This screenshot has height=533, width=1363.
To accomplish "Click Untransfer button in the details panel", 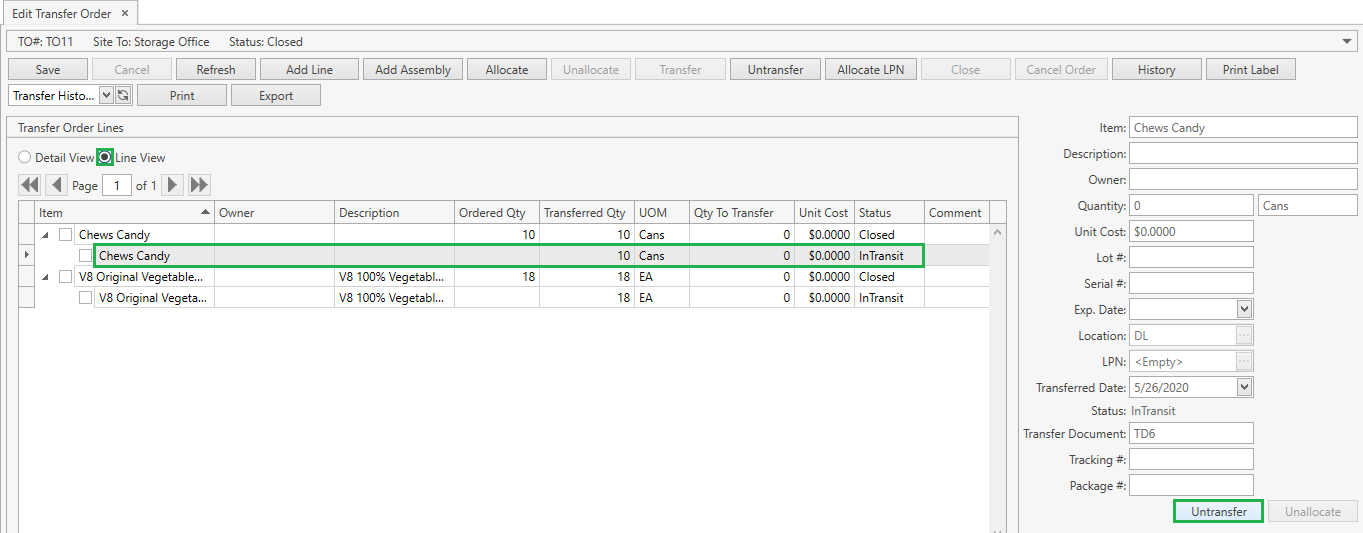I will point(1218,512).
